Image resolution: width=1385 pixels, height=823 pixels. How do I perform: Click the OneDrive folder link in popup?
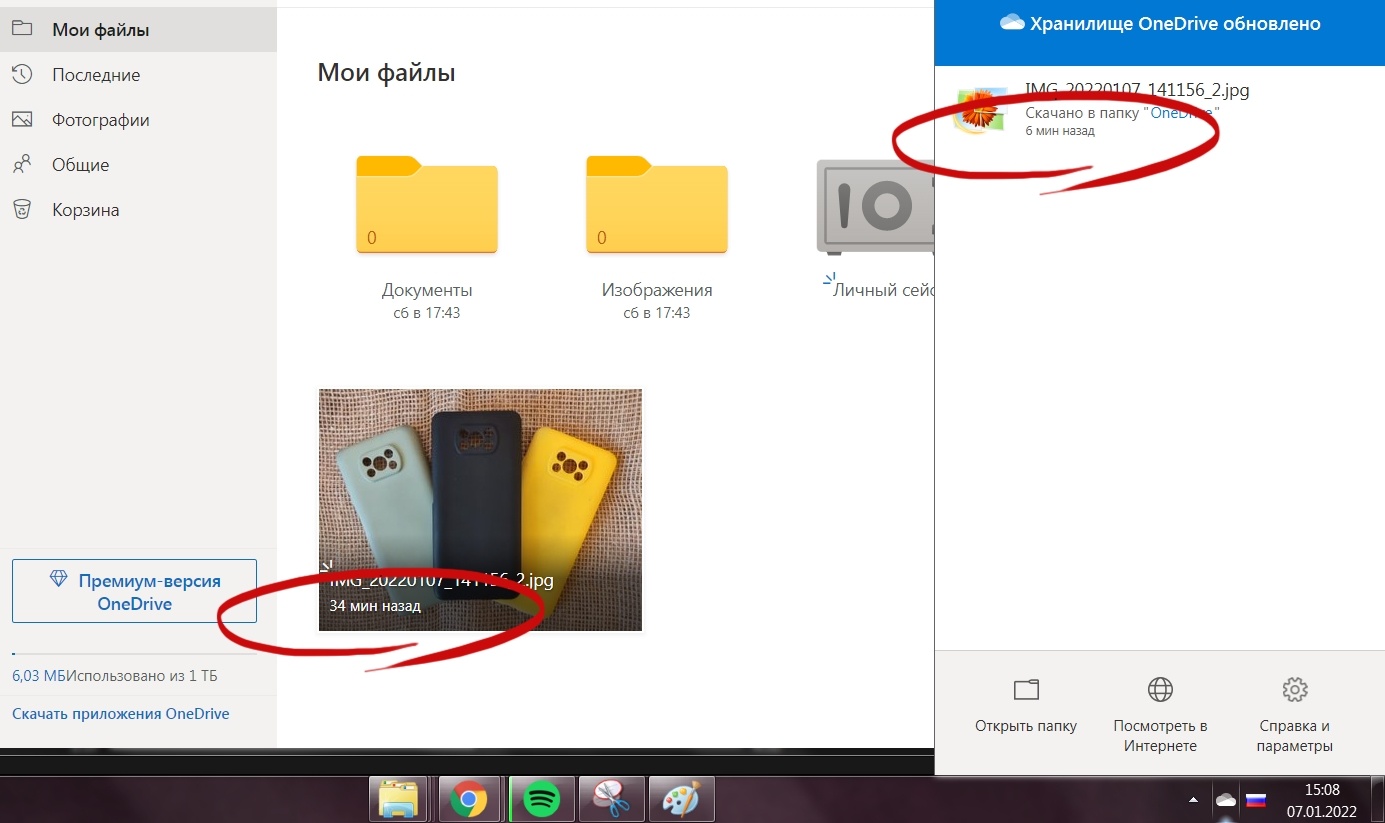click(1182, 113)
